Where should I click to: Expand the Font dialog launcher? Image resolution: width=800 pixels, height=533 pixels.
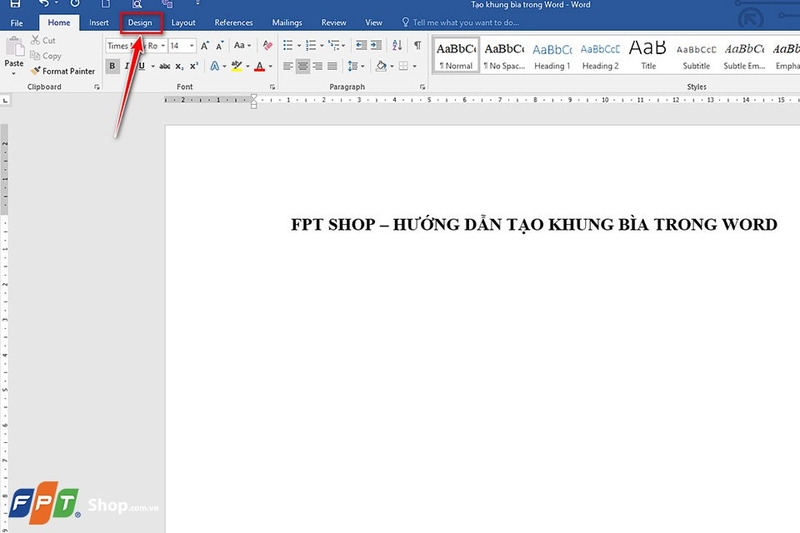[x=272, y=87]
